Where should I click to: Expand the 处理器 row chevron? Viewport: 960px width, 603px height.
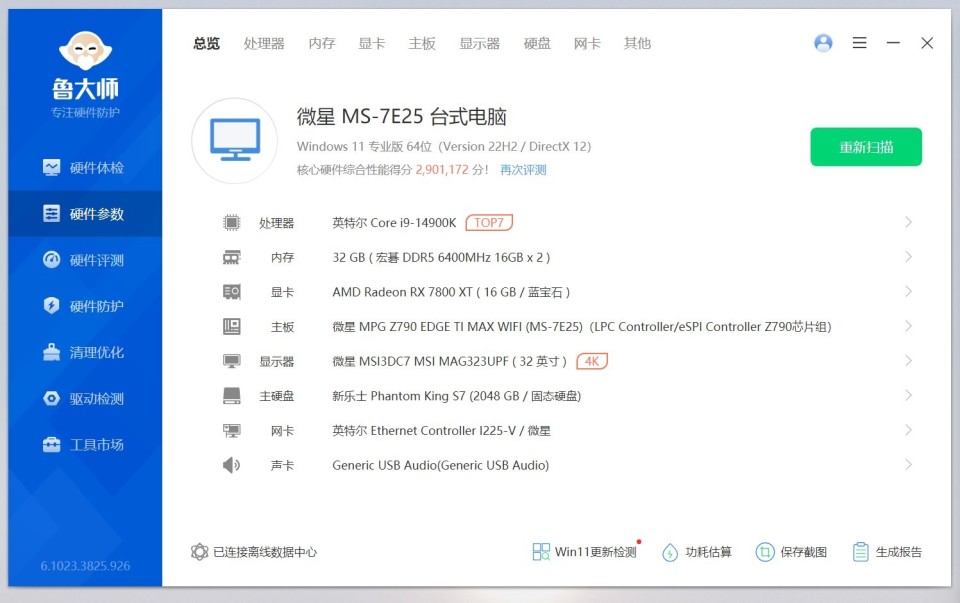[909, 222]
